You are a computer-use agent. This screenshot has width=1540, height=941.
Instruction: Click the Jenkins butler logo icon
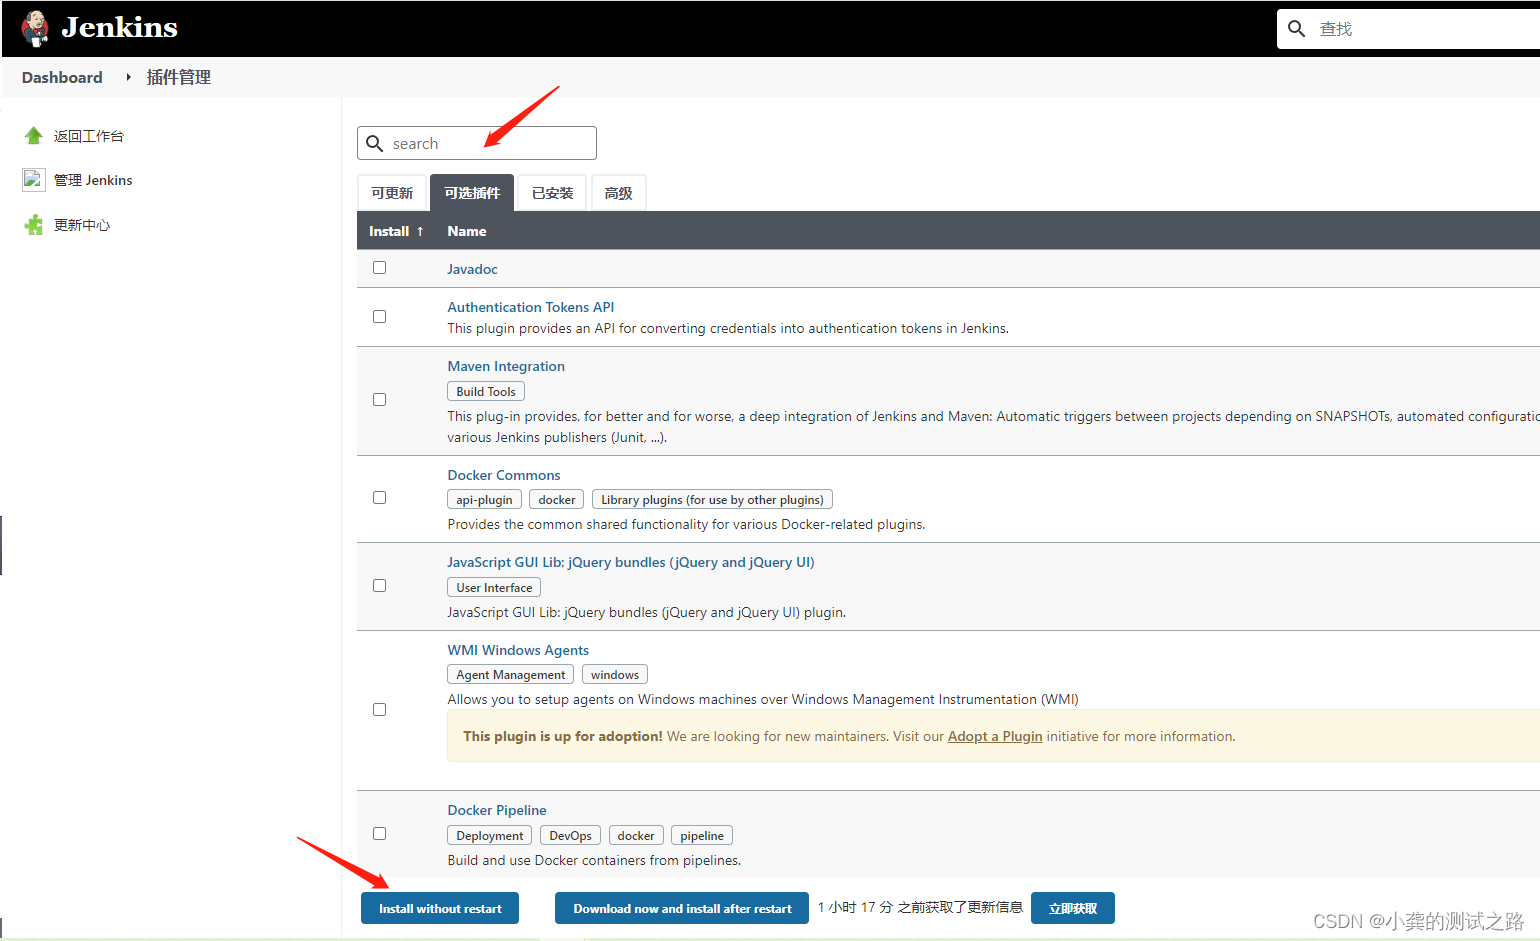[35, 28]
